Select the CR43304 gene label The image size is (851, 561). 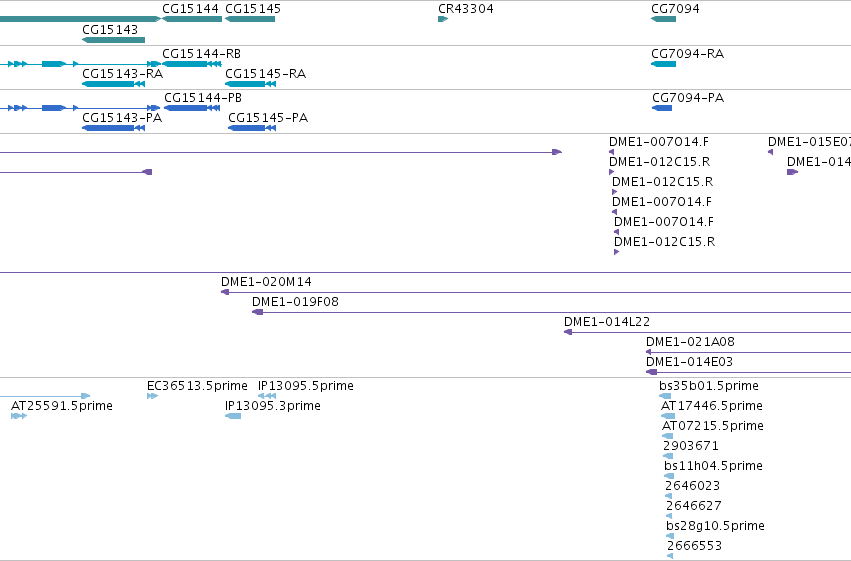point(466,9)
